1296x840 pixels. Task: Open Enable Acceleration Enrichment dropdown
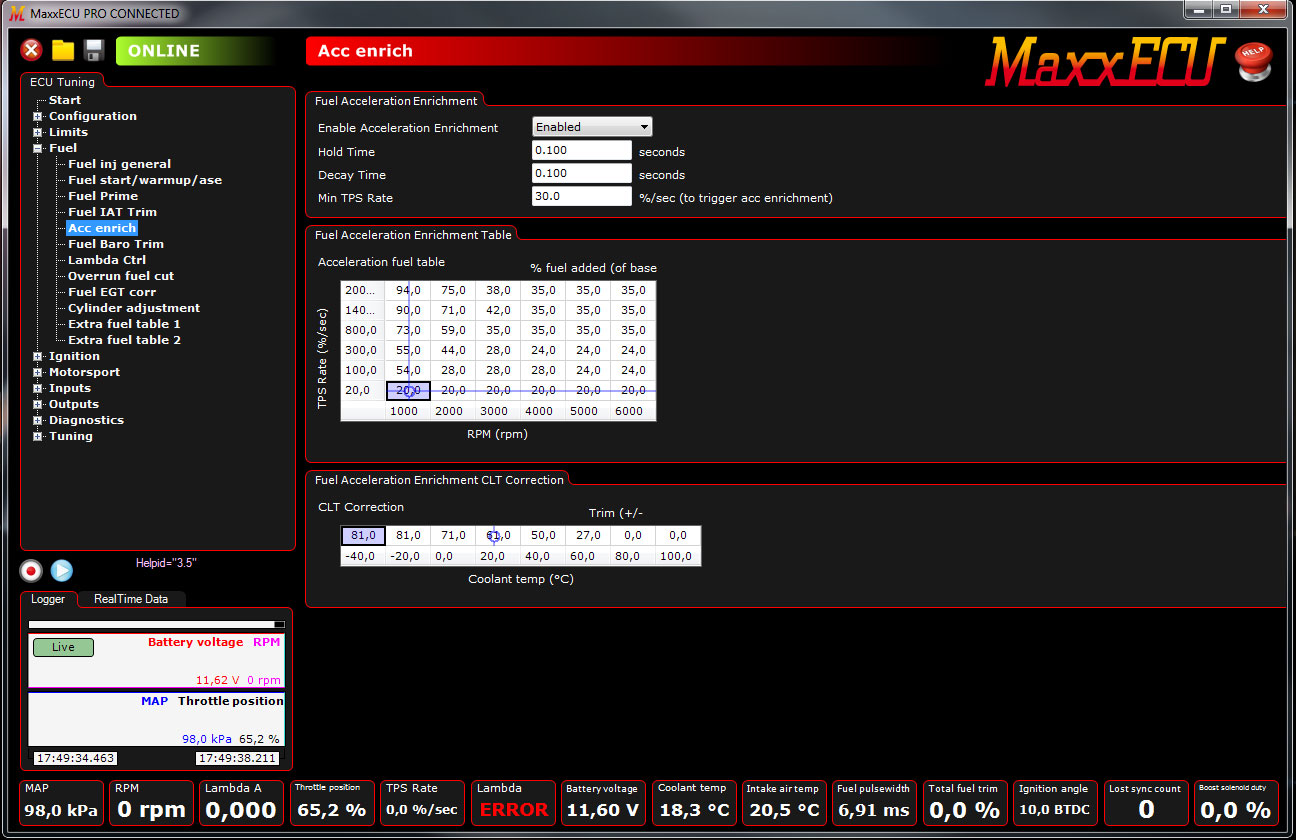(x=592, y=127)
